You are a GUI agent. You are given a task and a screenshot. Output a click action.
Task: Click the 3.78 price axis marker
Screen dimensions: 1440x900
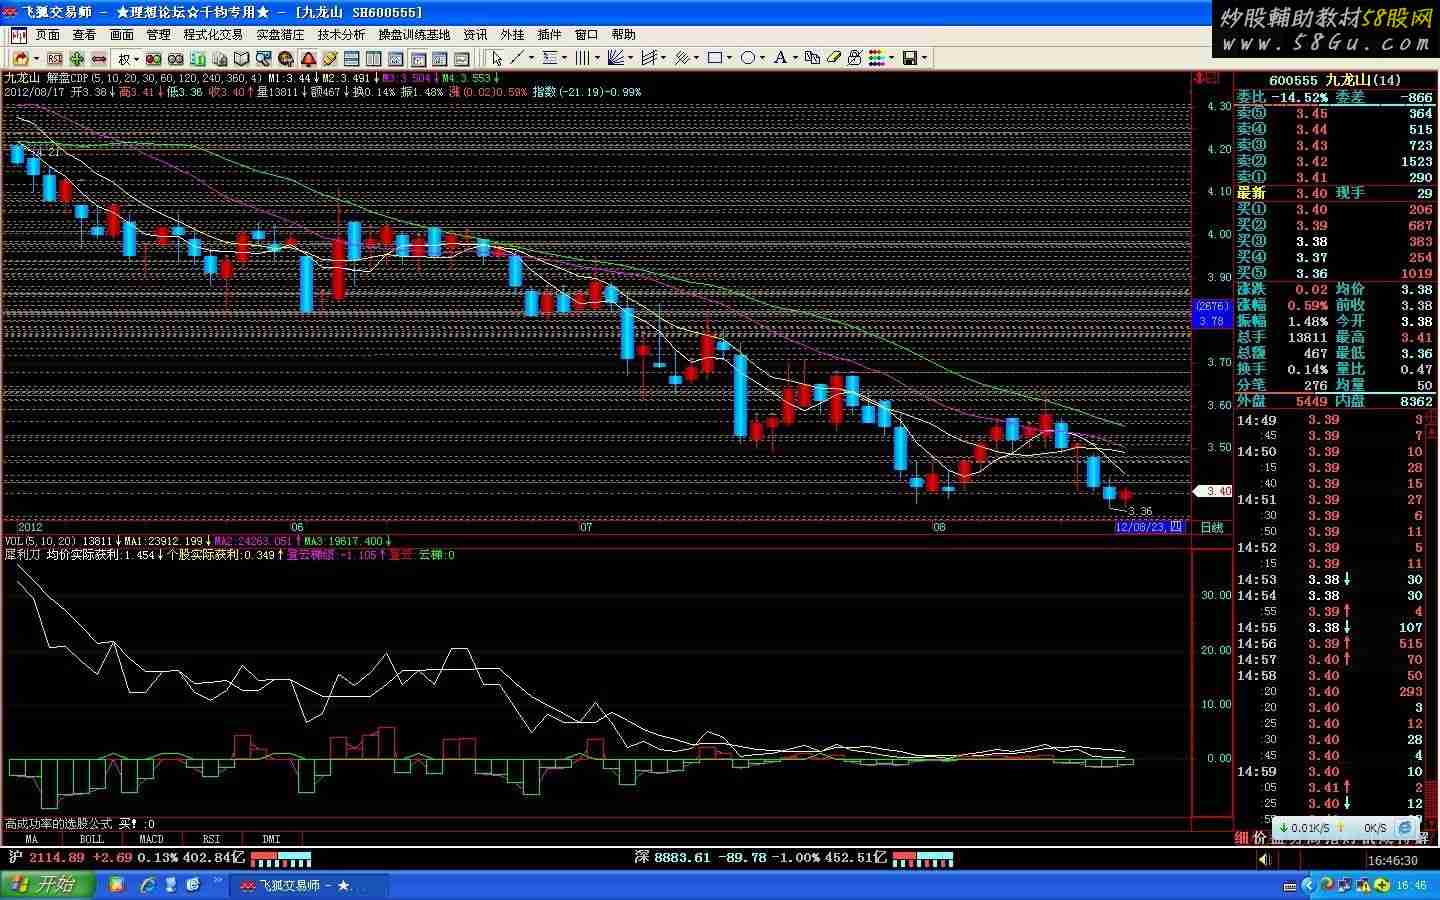[1212, 321]
